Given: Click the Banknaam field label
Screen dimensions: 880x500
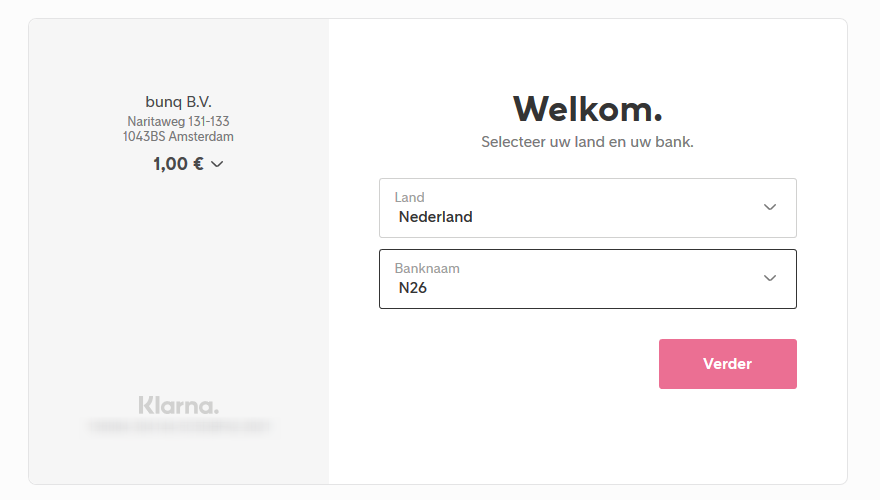Looking at the screenshot, I should click(x=427, y=269).
